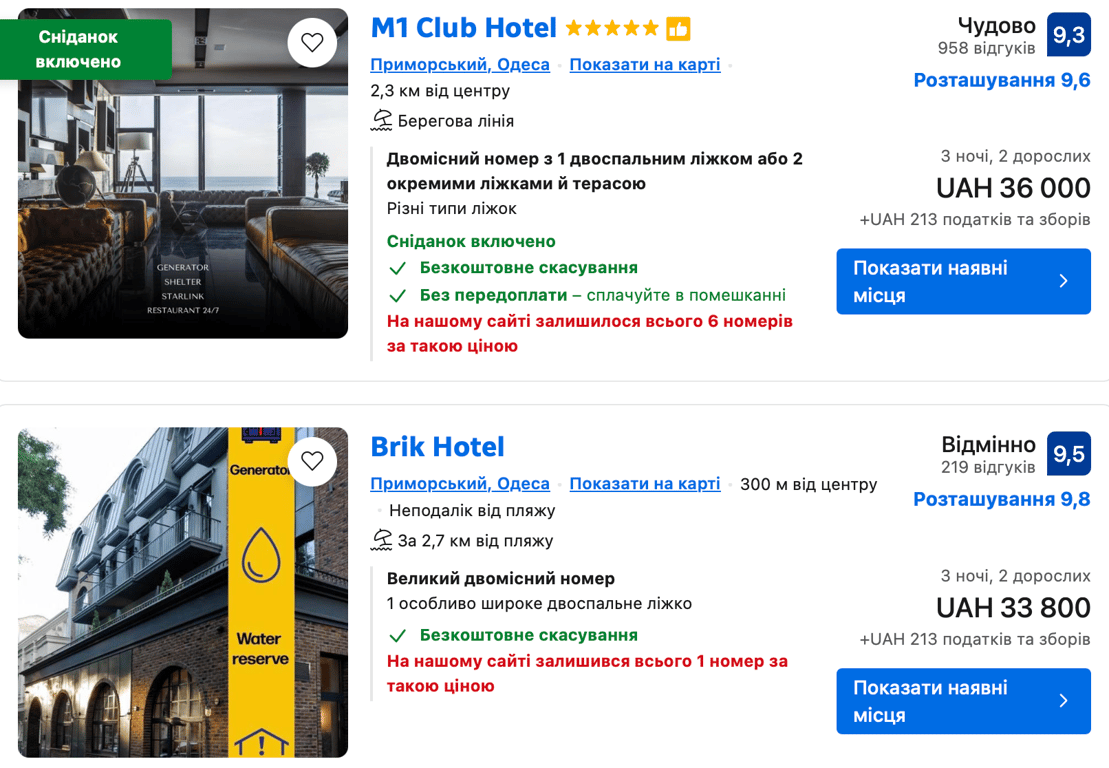Viewport: 1109px width, 768px height.
Task: Click the green checkmark beside Безкоштовне скасування
Action: [x=398, y=268]
